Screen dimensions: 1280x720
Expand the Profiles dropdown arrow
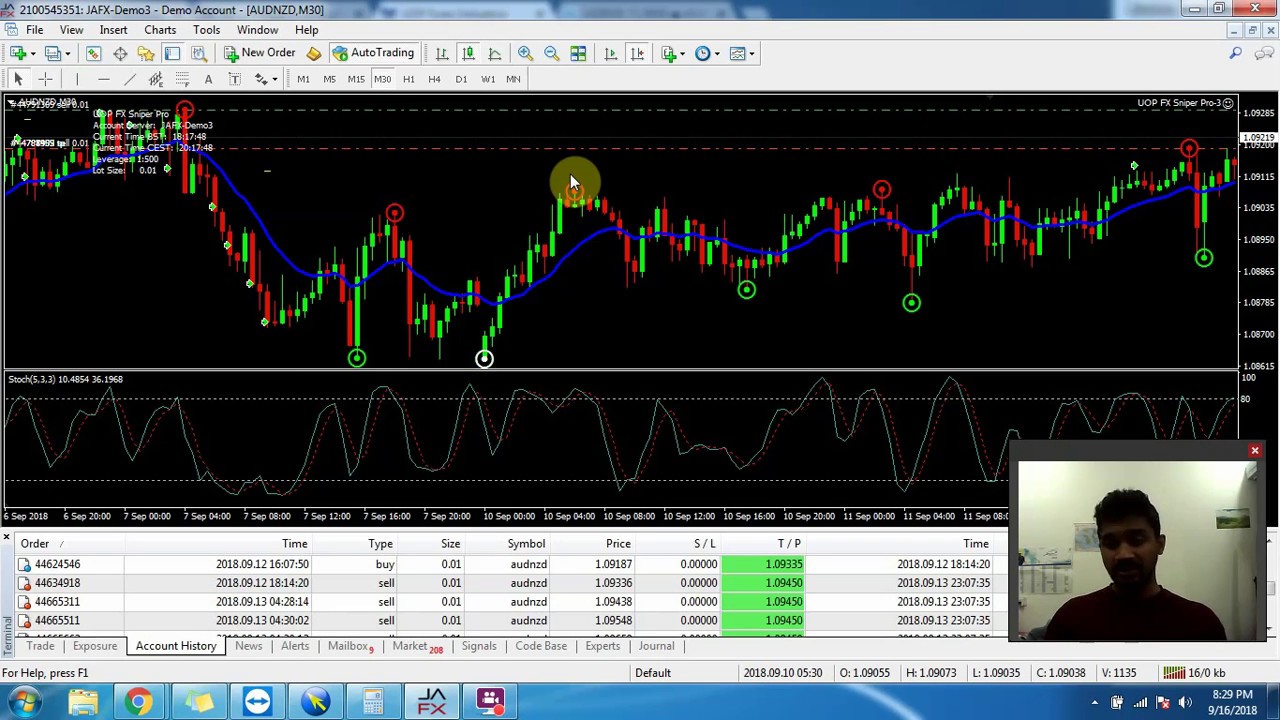(x=67, y=53)
